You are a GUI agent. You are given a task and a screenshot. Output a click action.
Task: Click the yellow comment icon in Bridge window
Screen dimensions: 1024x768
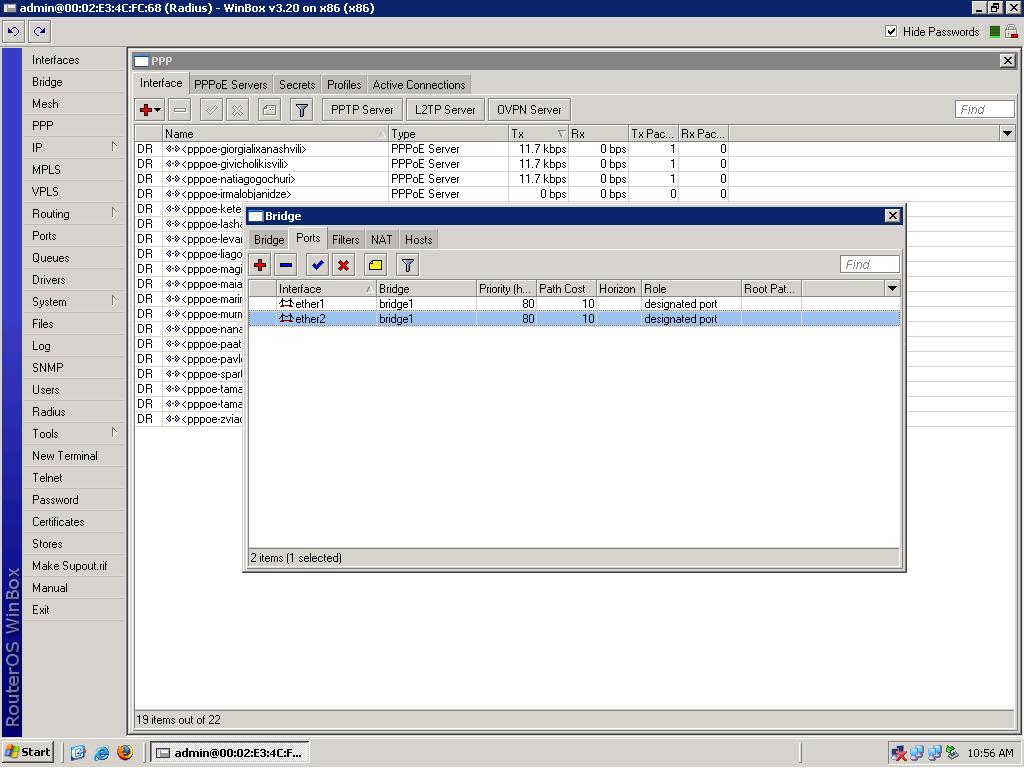tap(376, 265)
